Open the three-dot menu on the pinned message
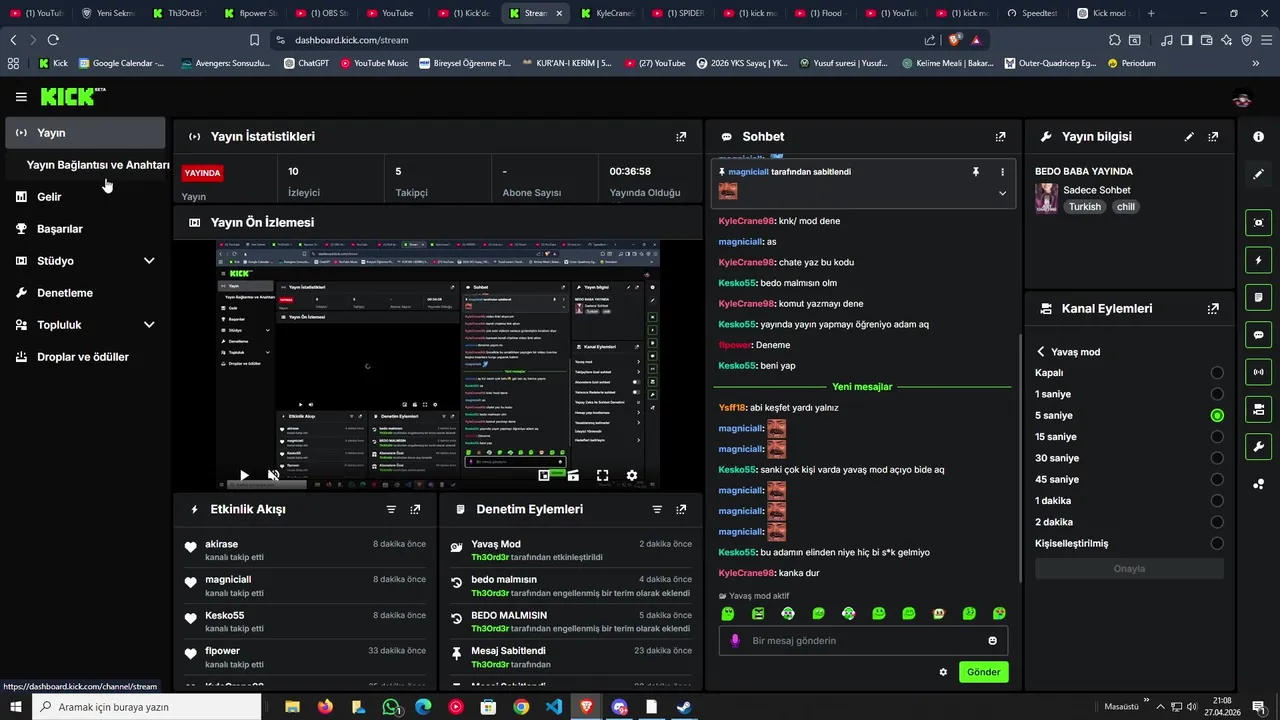1280x720 pixels. [x=1002, y=172]
